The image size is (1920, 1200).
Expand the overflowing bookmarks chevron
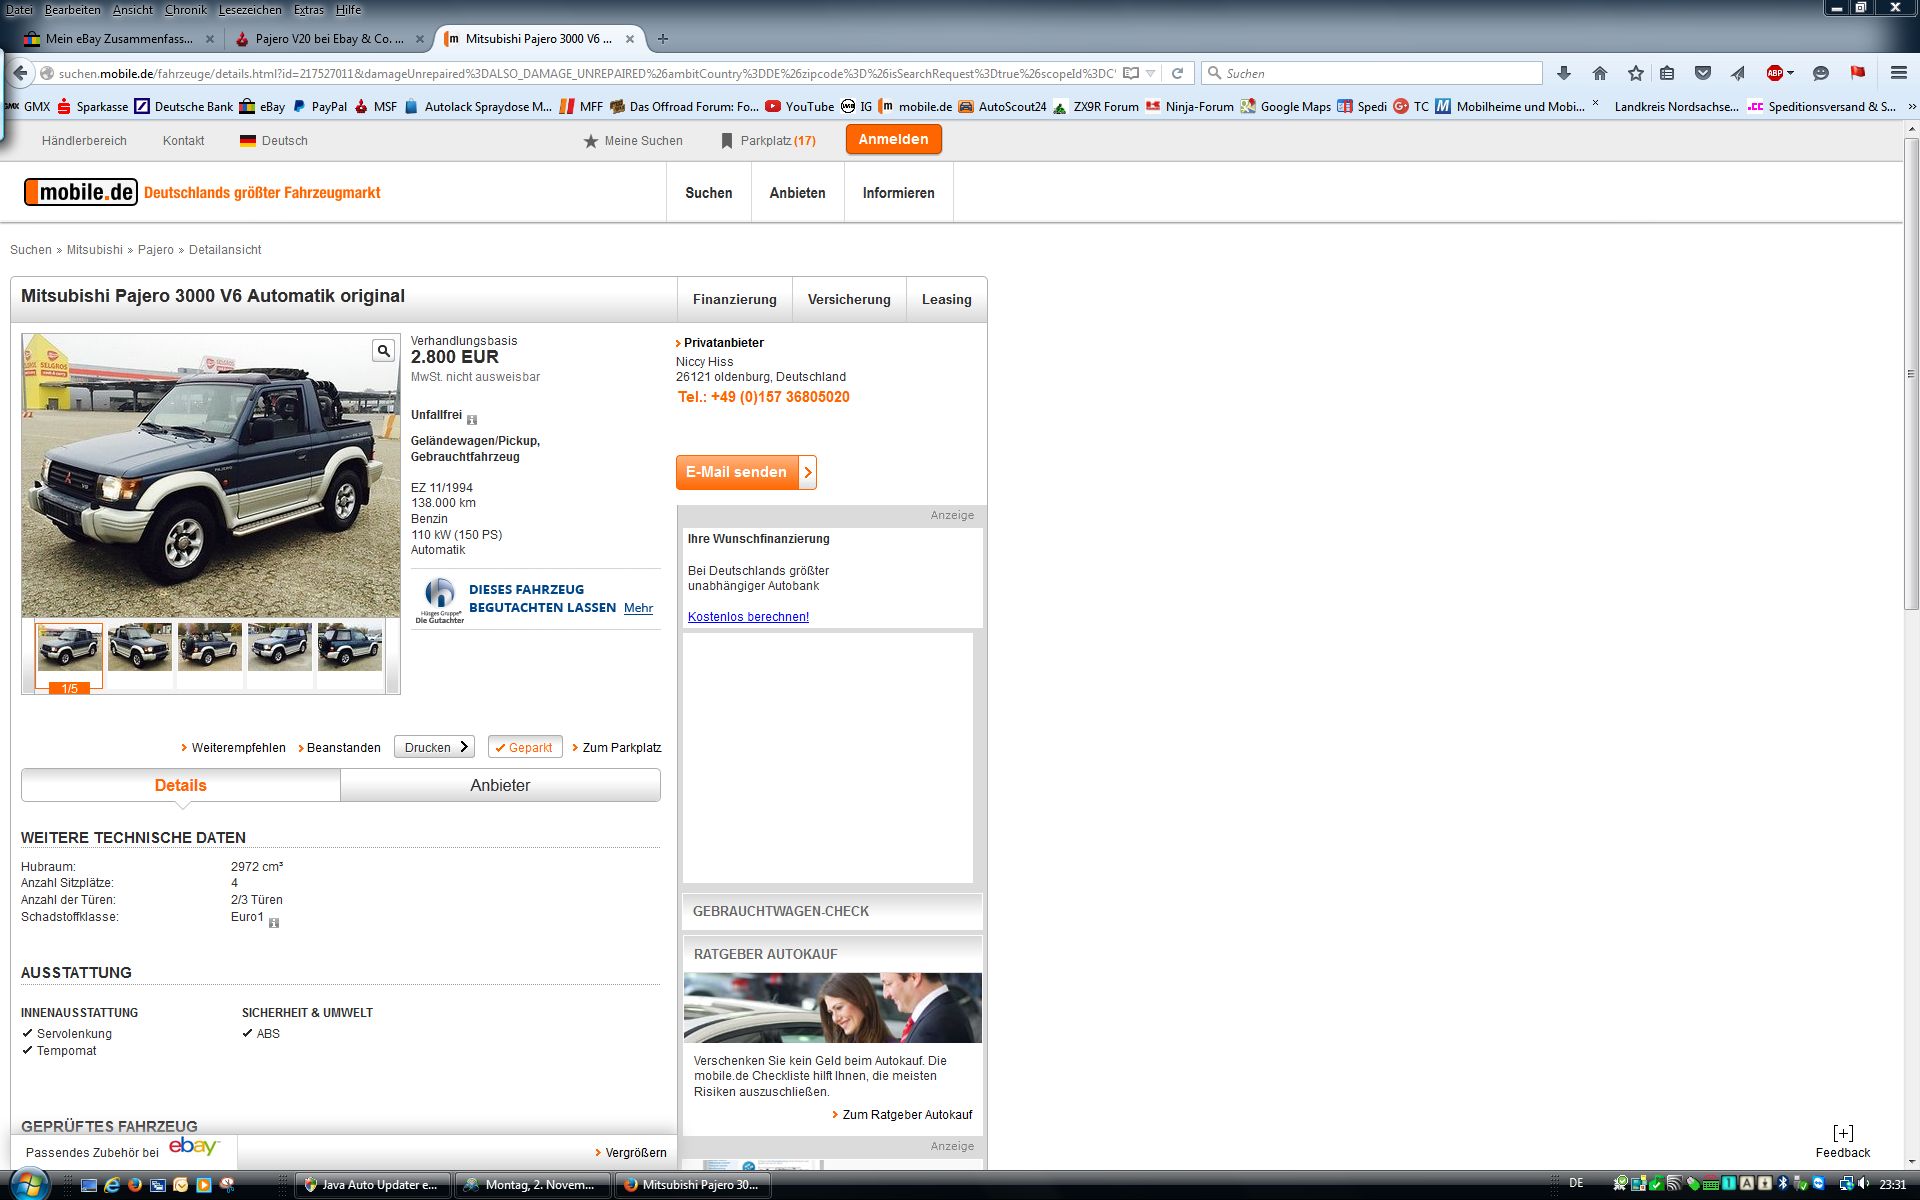coord(1911,106)
